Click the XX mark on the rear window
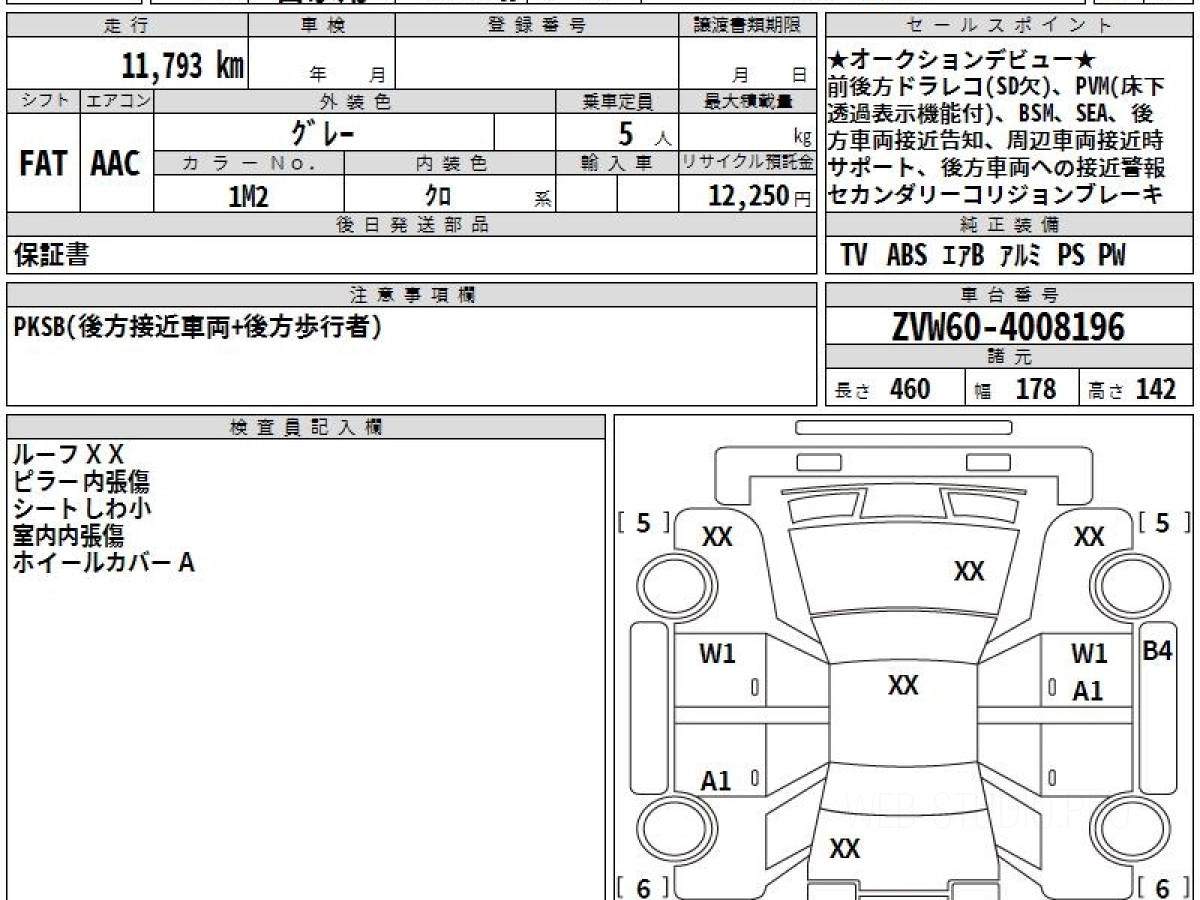The width and height of the screenshot is (1200, 900). pyautogui.click(x=845, y=849)
